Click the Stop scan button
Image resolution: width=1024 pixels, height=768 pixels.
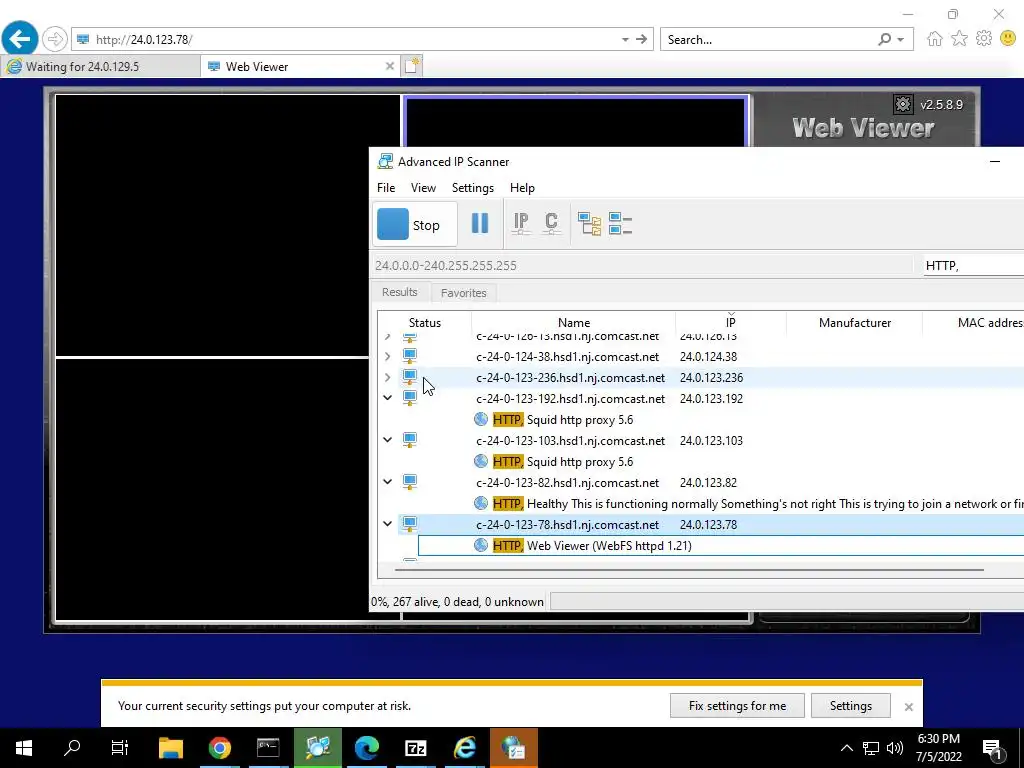(414, 225)
